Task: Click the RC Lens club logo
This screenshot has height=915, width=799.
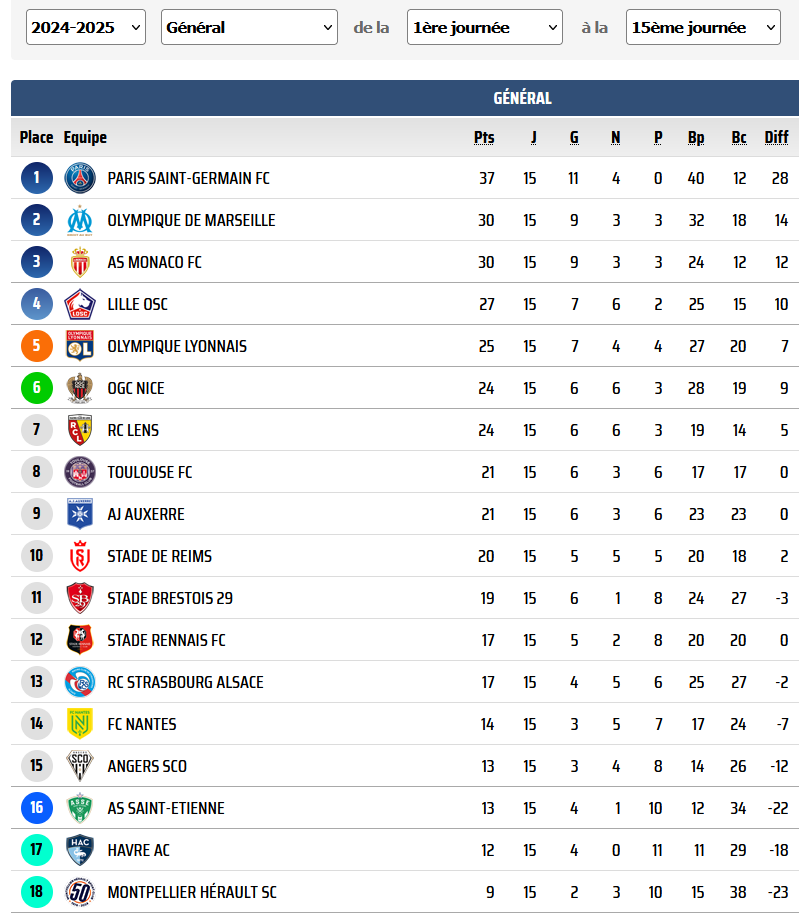Action: coord(80,430)
